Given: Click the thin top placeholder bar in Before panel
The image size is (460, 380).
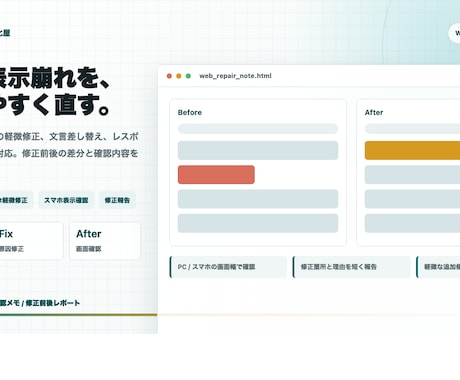Looking at the screenshot, I should [258, 129].
